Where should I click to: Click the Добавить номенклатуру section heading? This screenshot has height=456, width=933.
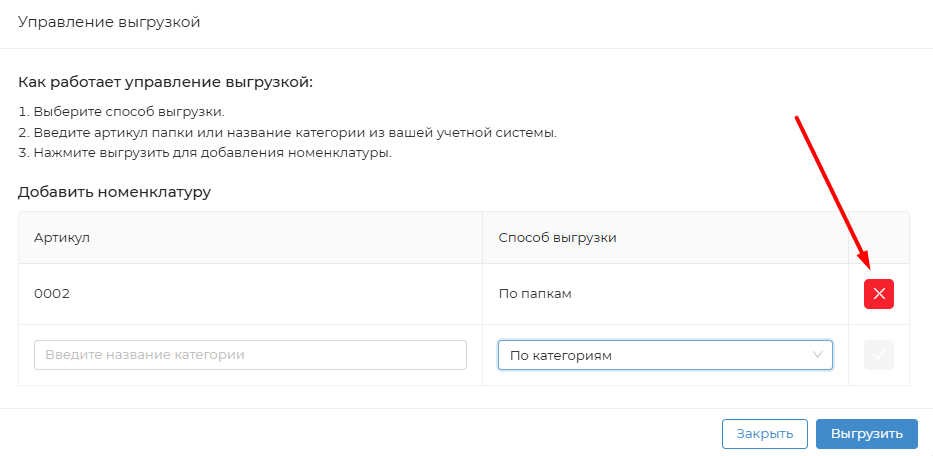pyautogui.click(x=114, y=192)
